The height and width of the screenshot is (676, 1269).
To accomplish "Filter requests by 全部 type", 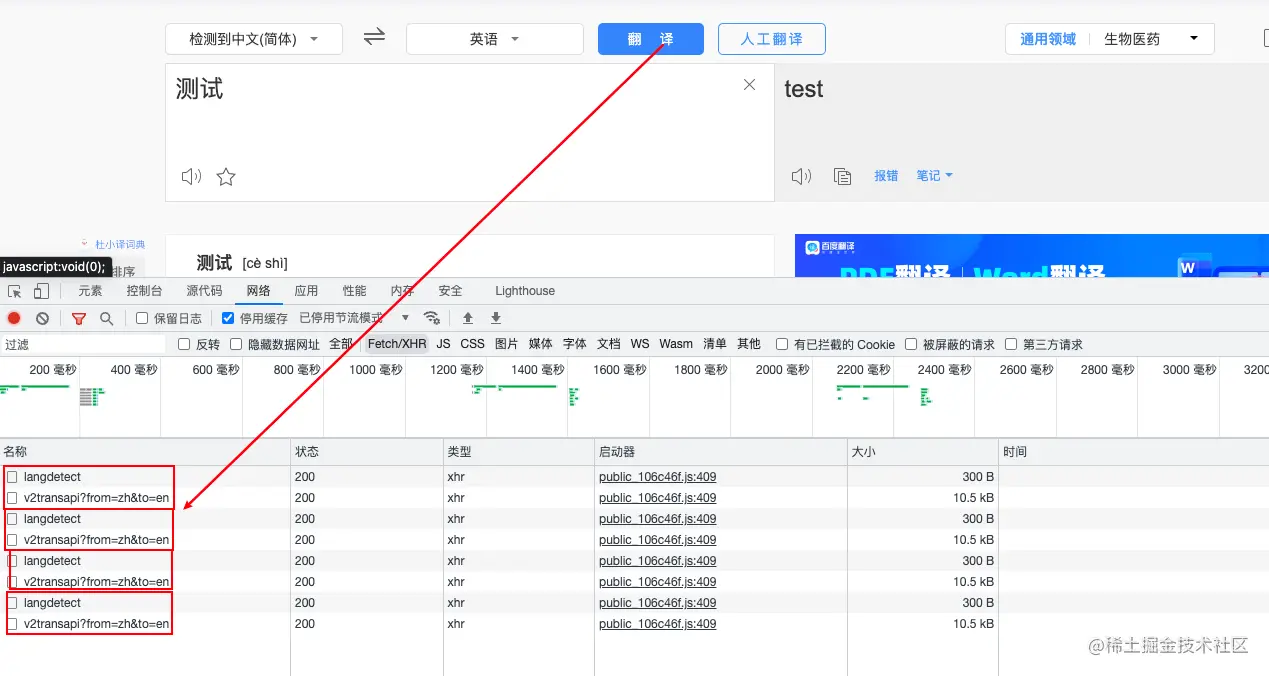I will pyautogui.click(x=341, y=344).
